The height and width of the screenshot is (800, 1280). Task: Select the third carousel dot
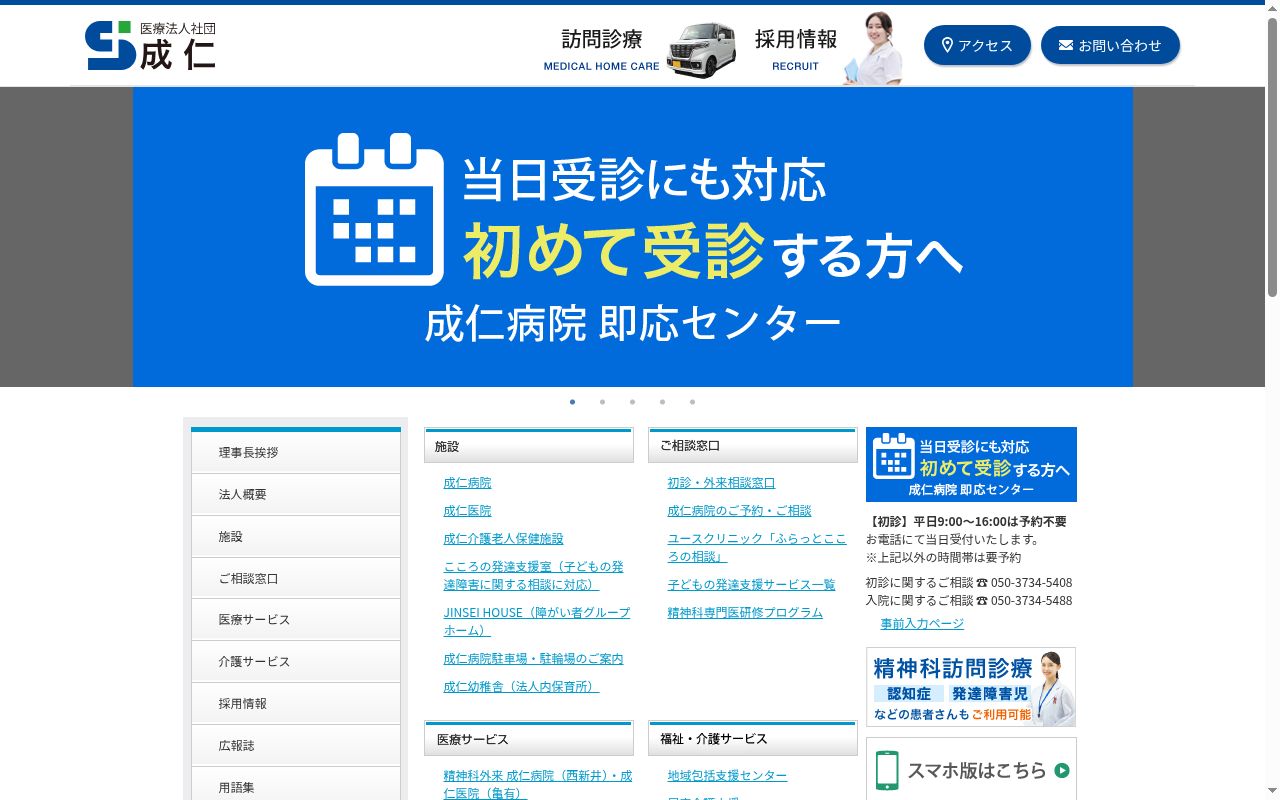point(632,402)
